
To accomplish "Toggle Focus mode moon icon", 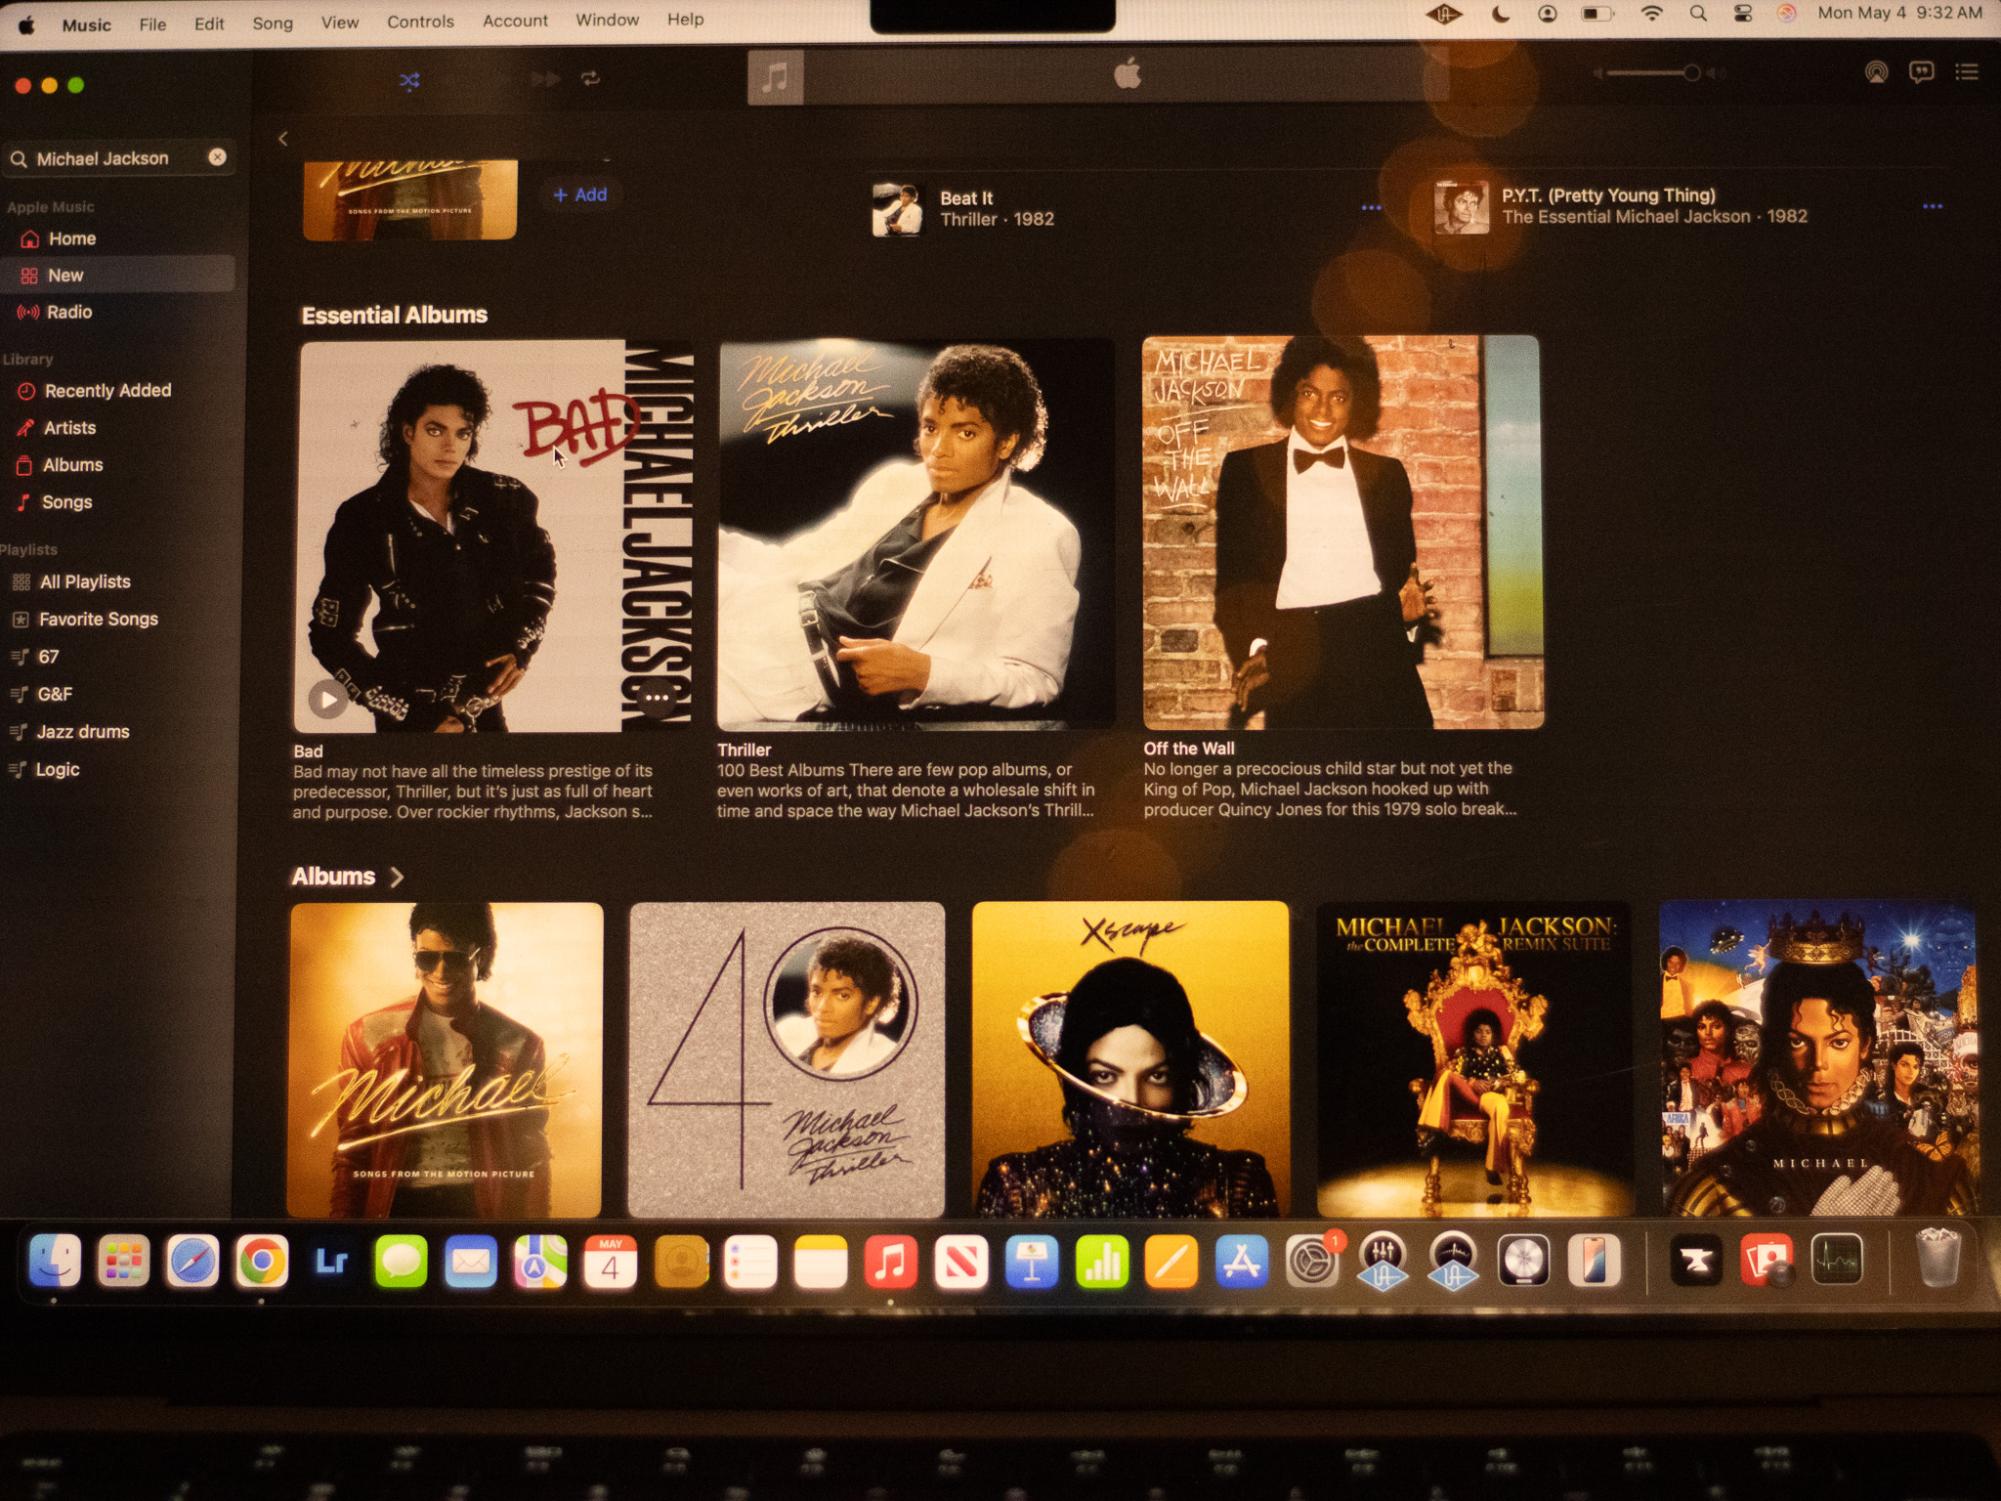I will click(1500, 14).
